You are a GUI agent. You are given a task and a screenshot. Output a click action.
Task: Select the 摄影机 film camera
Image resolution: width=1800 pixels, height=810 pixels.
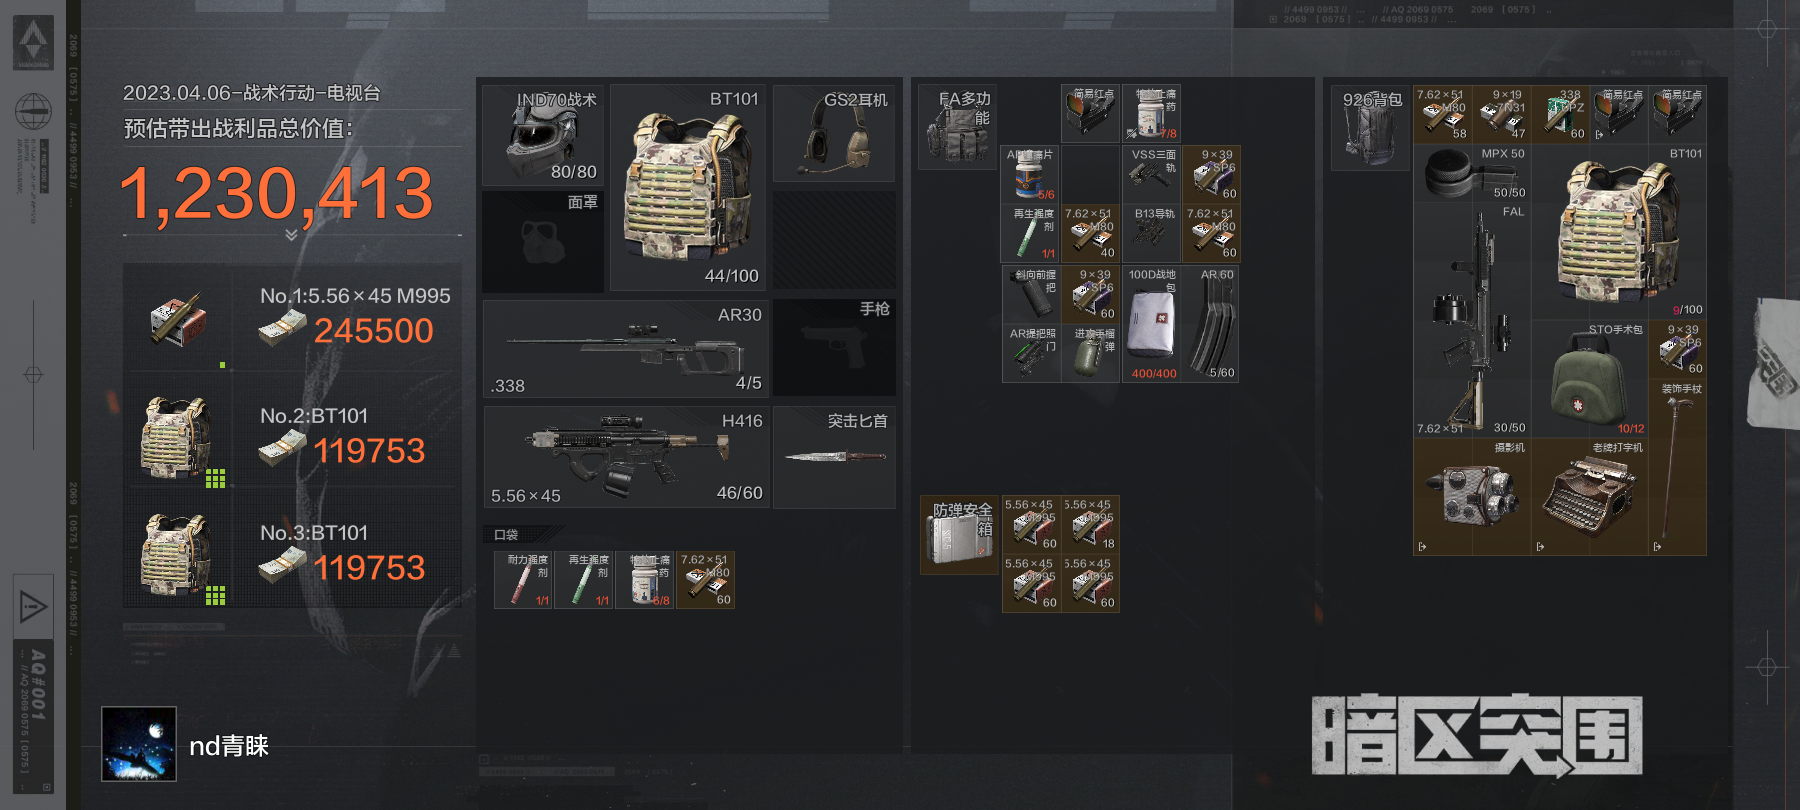(x=1472, y=497)
